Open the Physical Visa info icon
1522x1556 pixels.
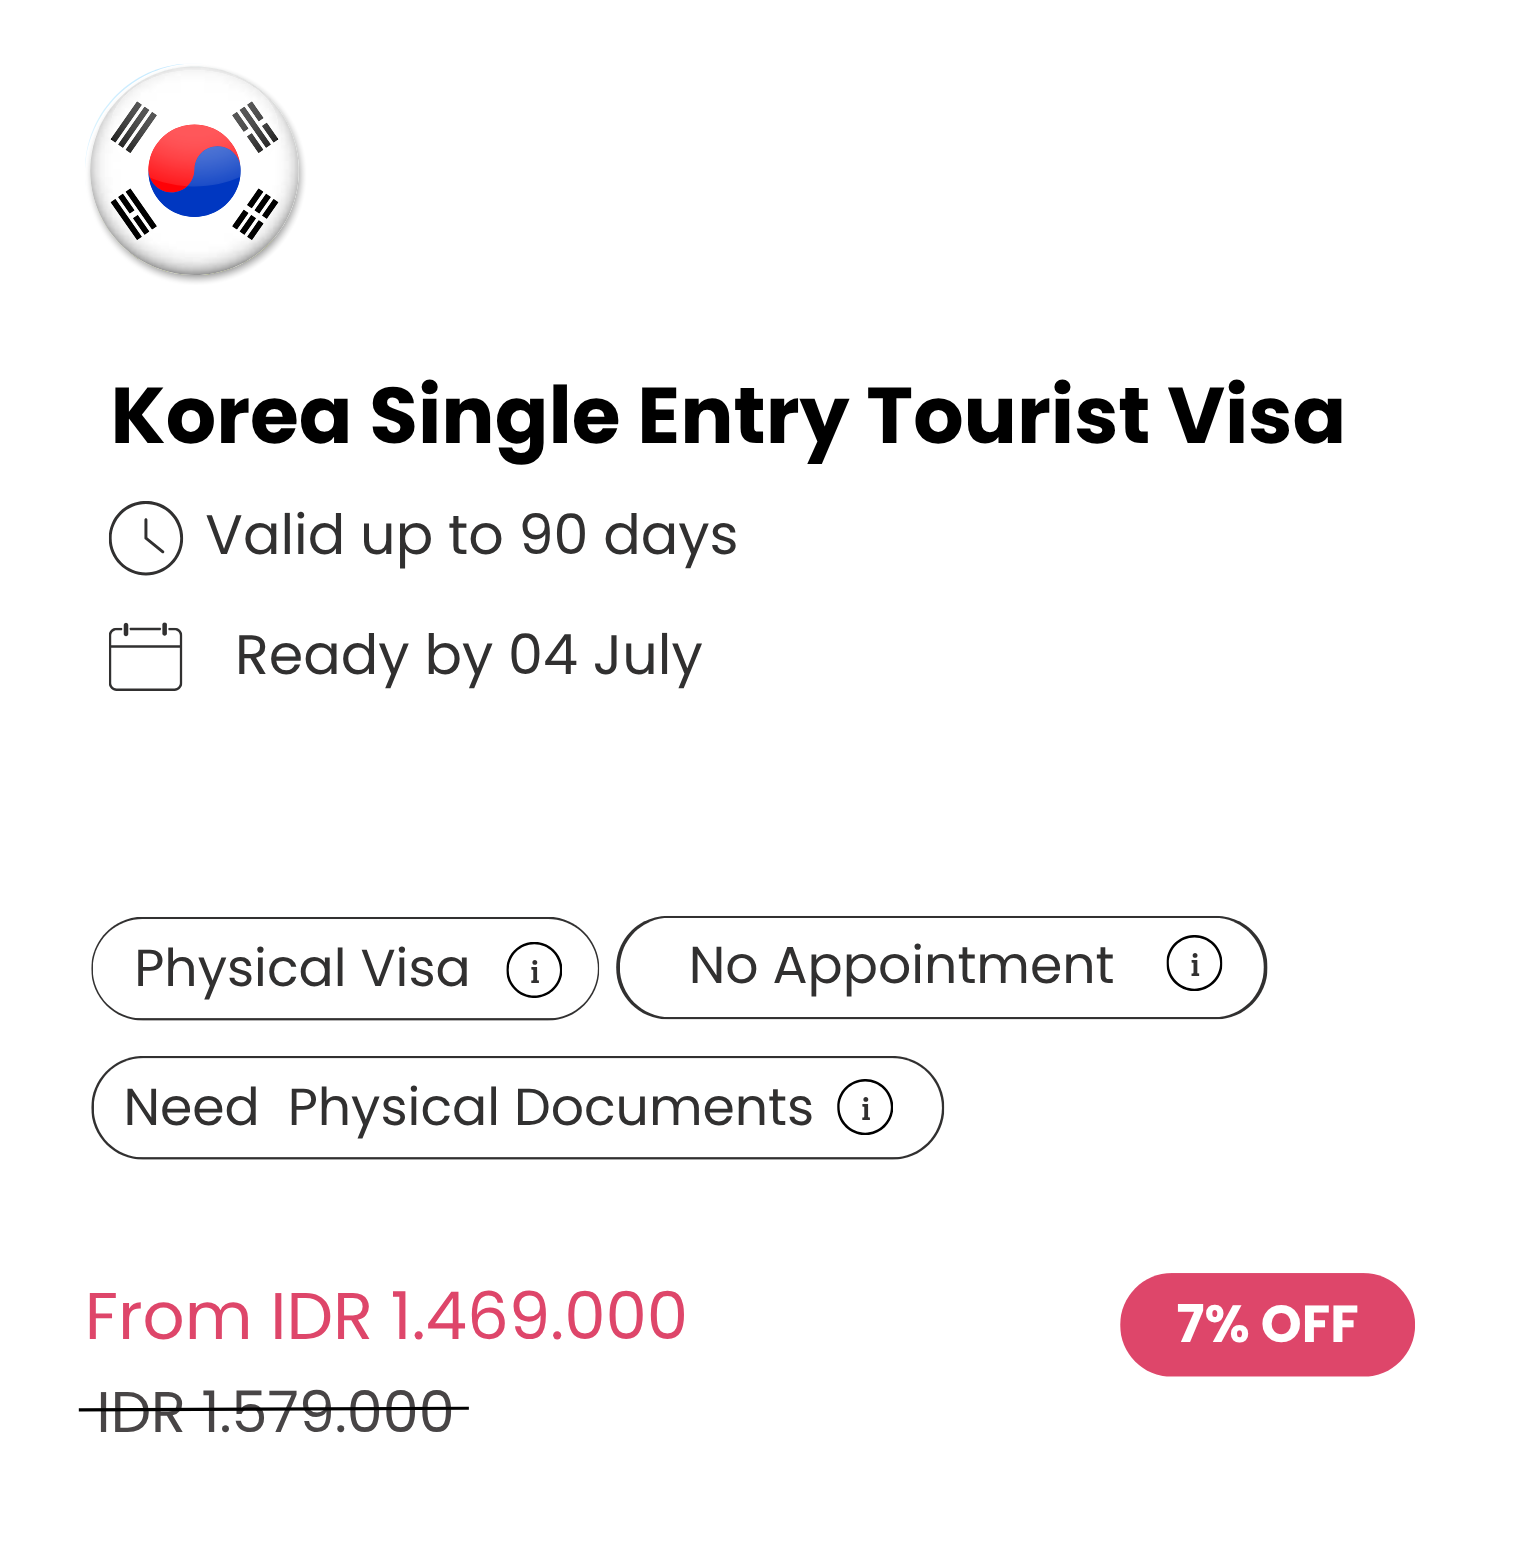click(534, 970)
